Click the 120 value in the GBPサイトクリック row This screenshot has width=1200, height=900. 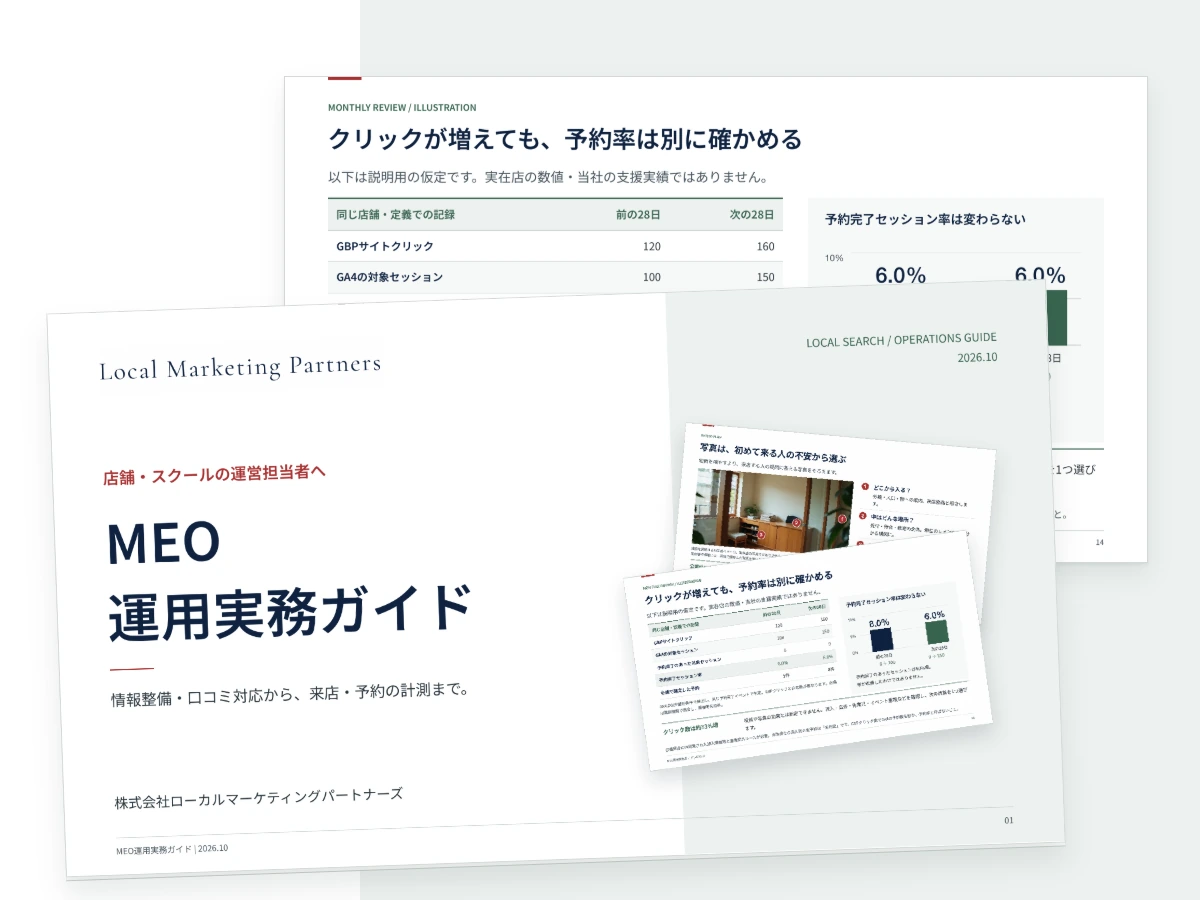coord(651,246)
